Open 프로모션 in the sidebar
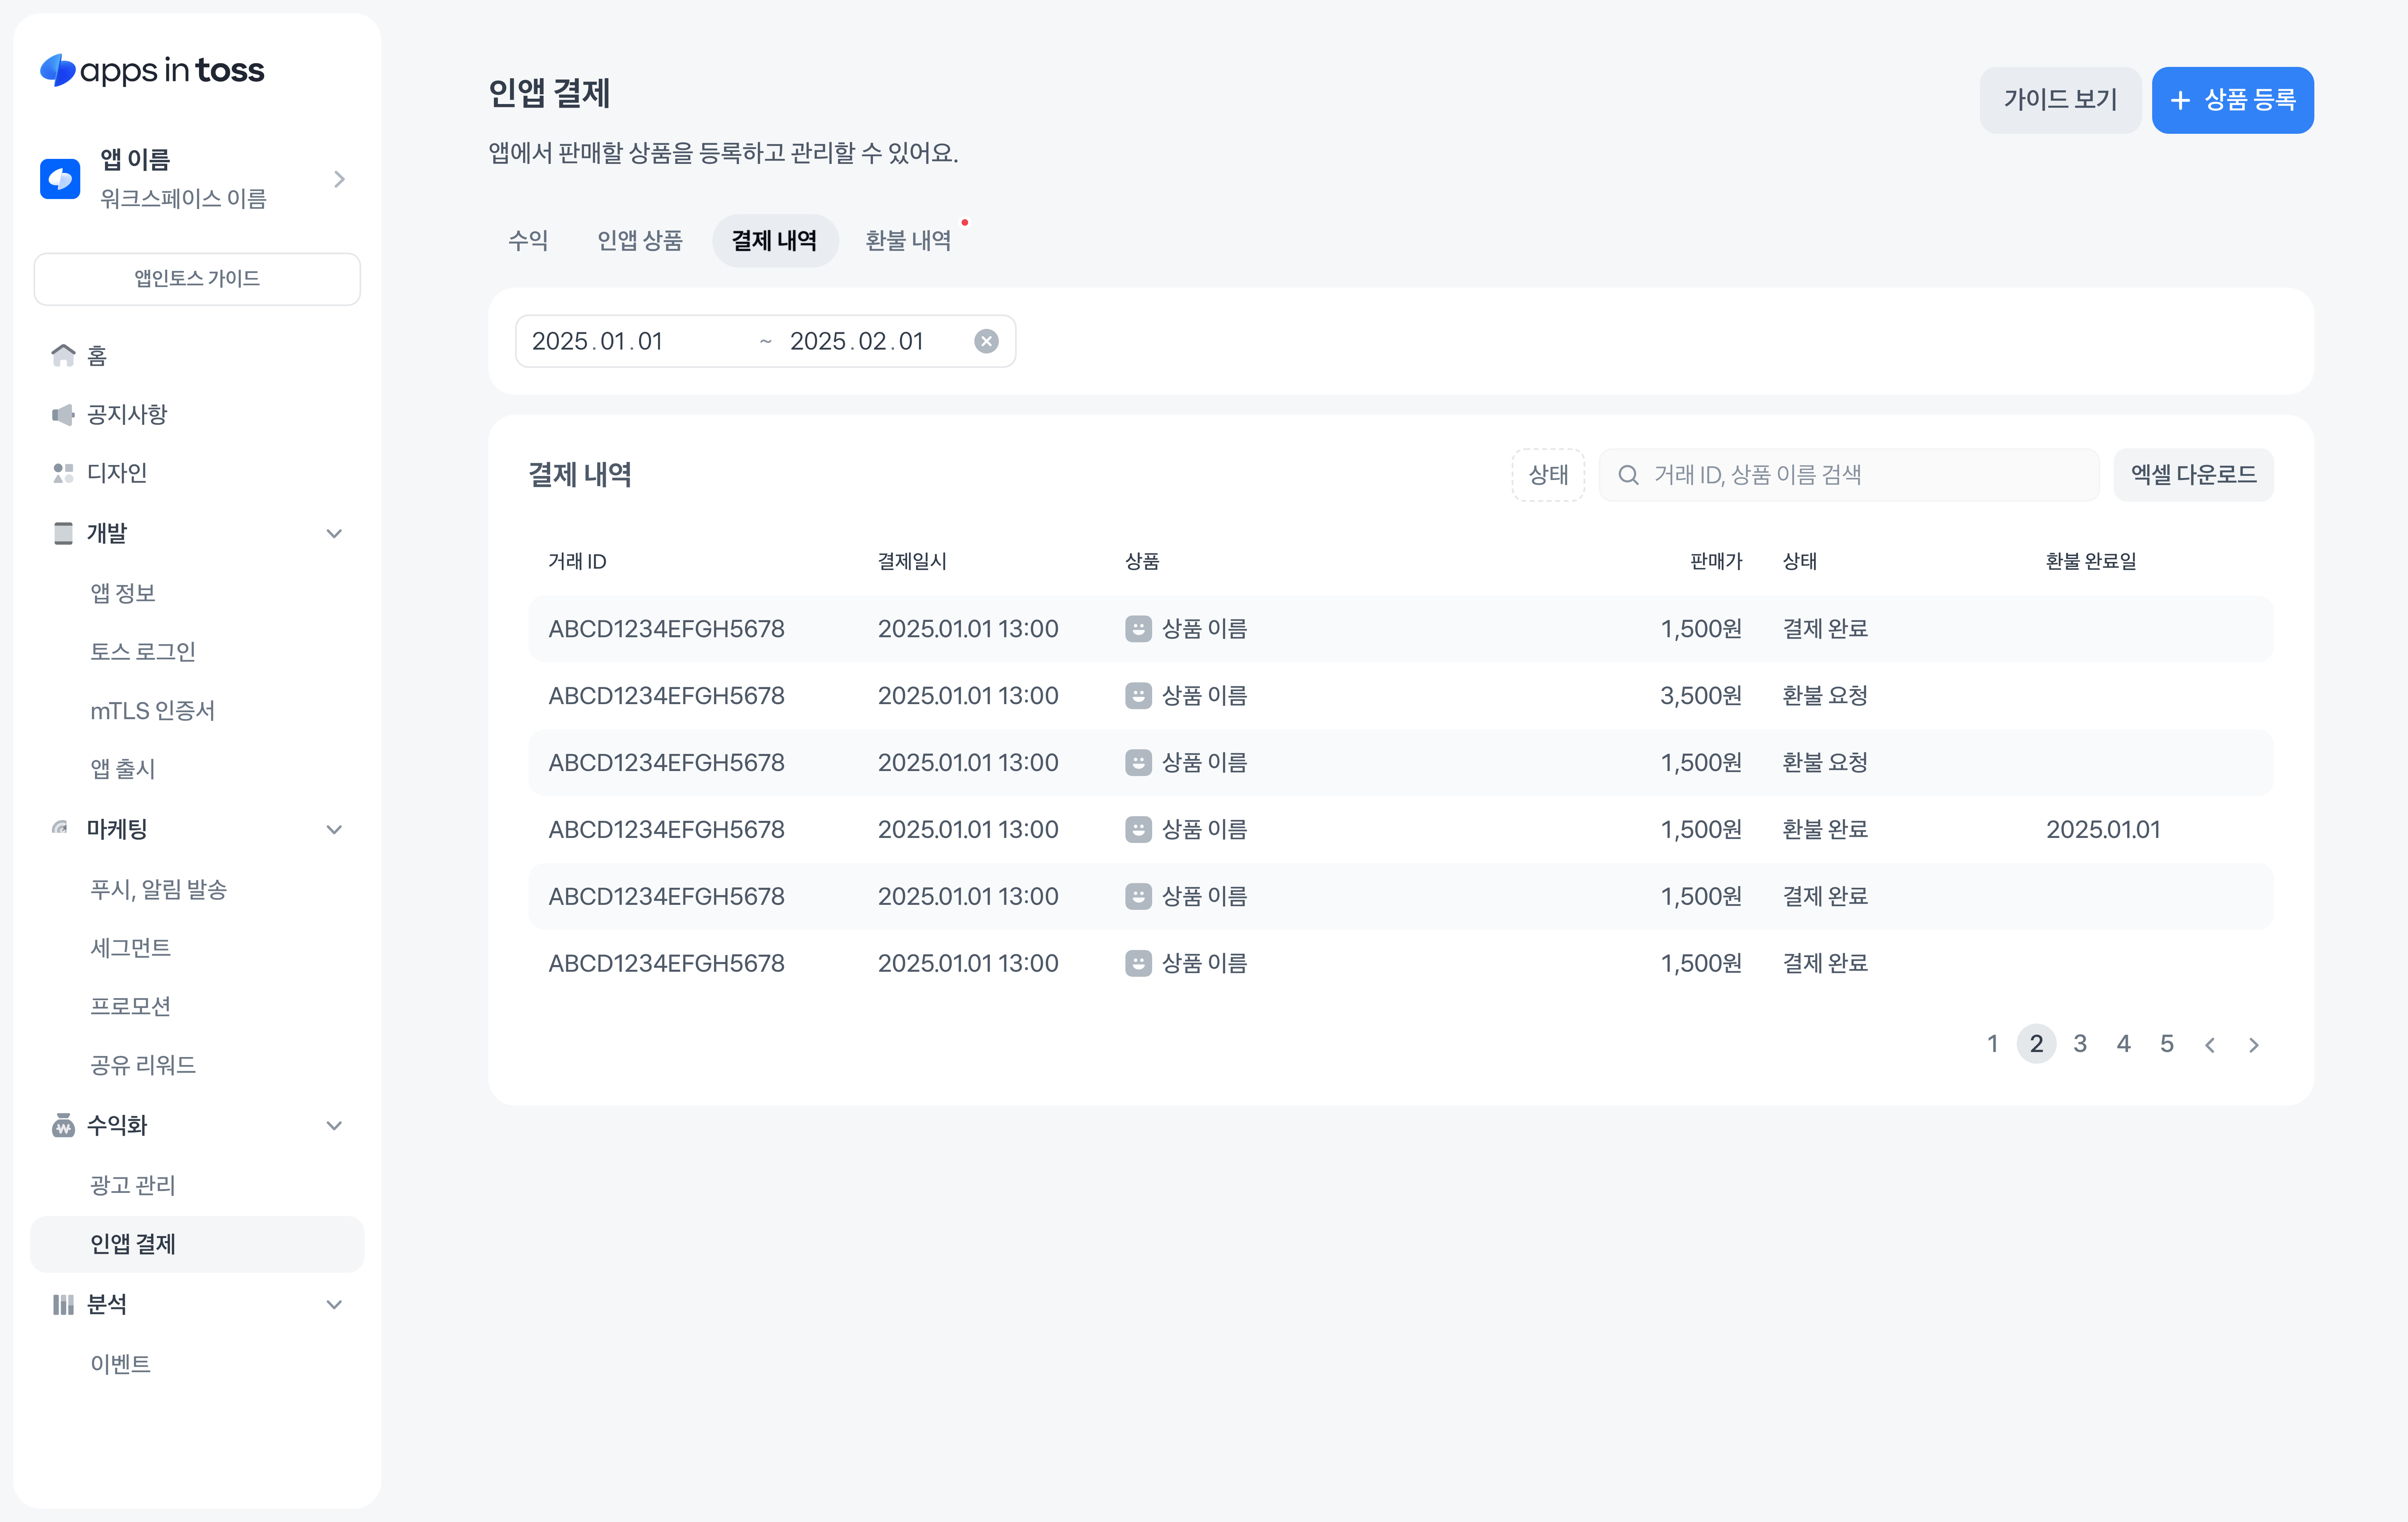Image resolution: width=2408 pixels, height=1522 pixels. click(131, 1006)
